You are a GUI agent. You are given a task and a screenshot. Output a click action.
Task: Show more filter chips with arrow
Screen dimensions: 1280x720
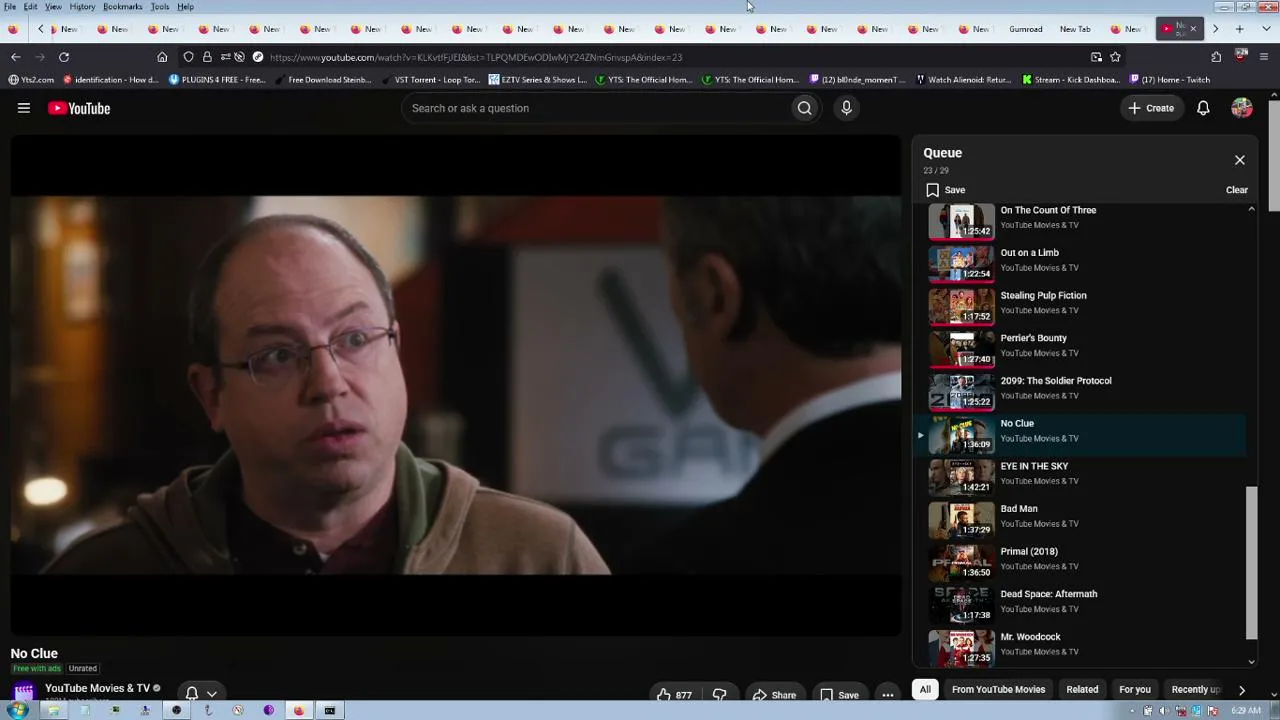[x=1241, y=690]
